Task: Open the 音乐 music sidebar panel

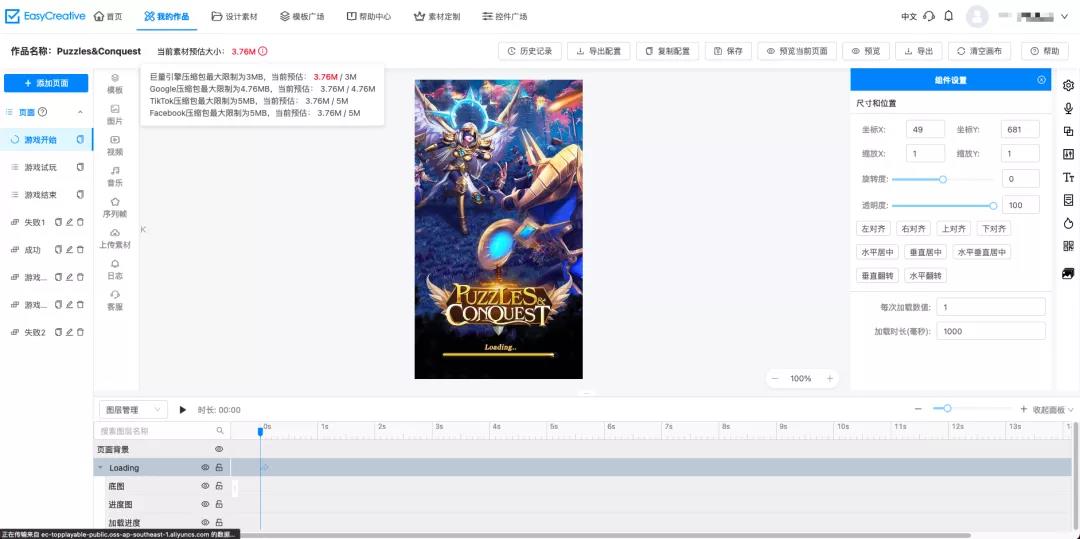Action: point(115,176)
